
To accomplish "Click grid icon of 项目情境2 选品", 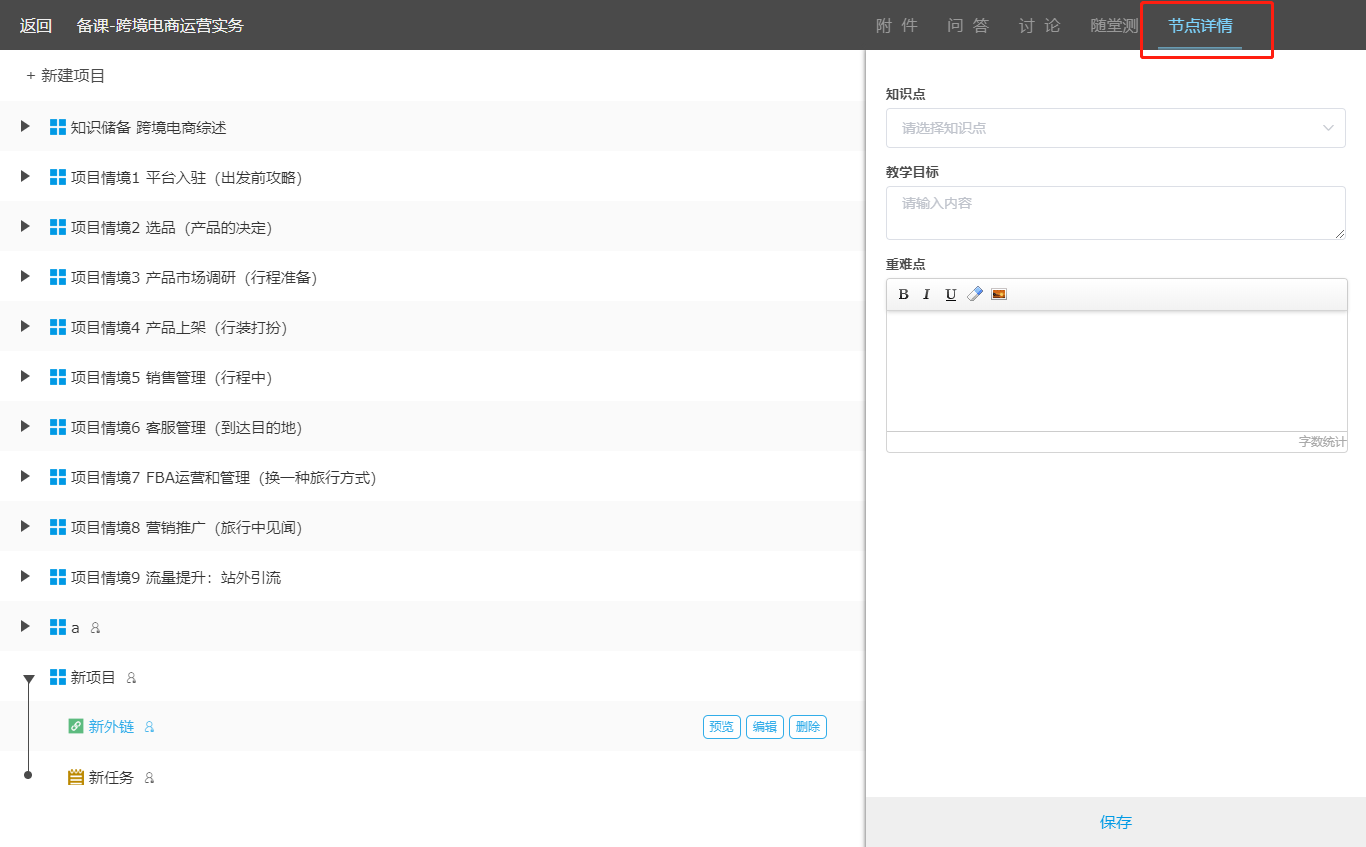I will point(58,227).
